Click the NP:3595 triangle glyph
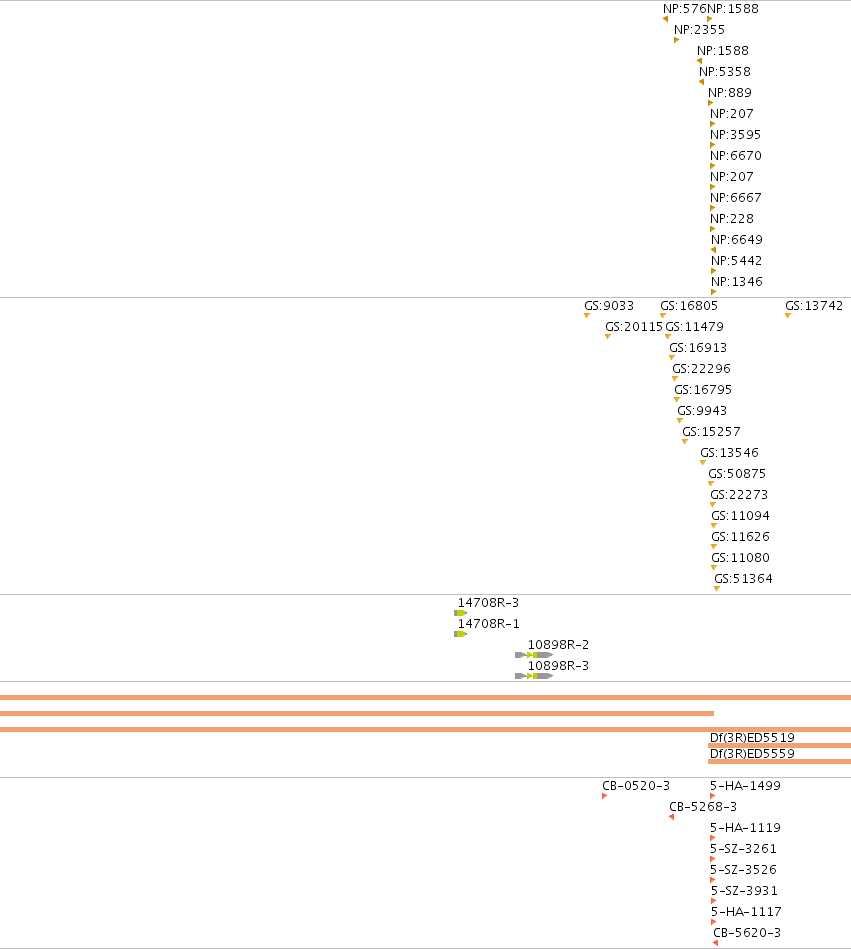The height and width of the screenshot is (949, 851). [712, 145]
